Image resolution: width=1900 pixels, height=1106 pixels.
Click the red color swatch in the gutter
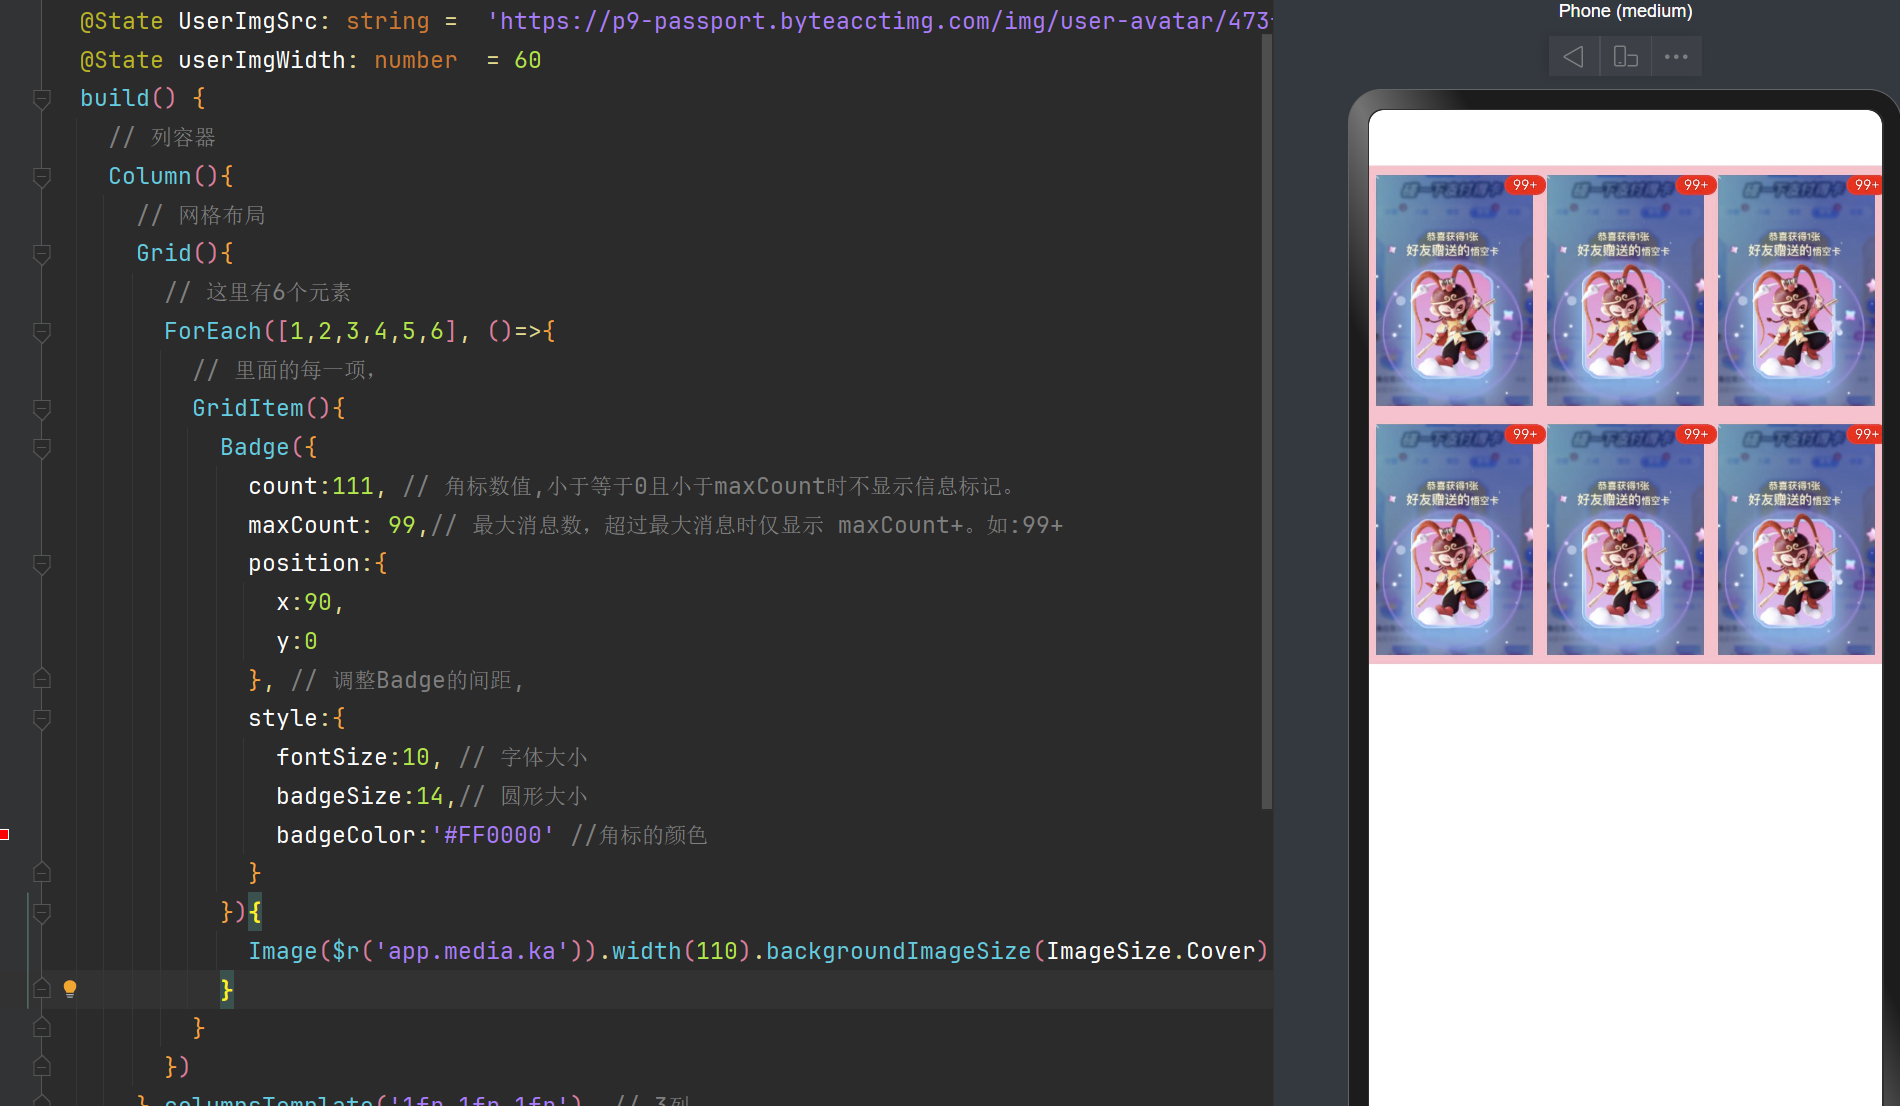click(4, 834)
